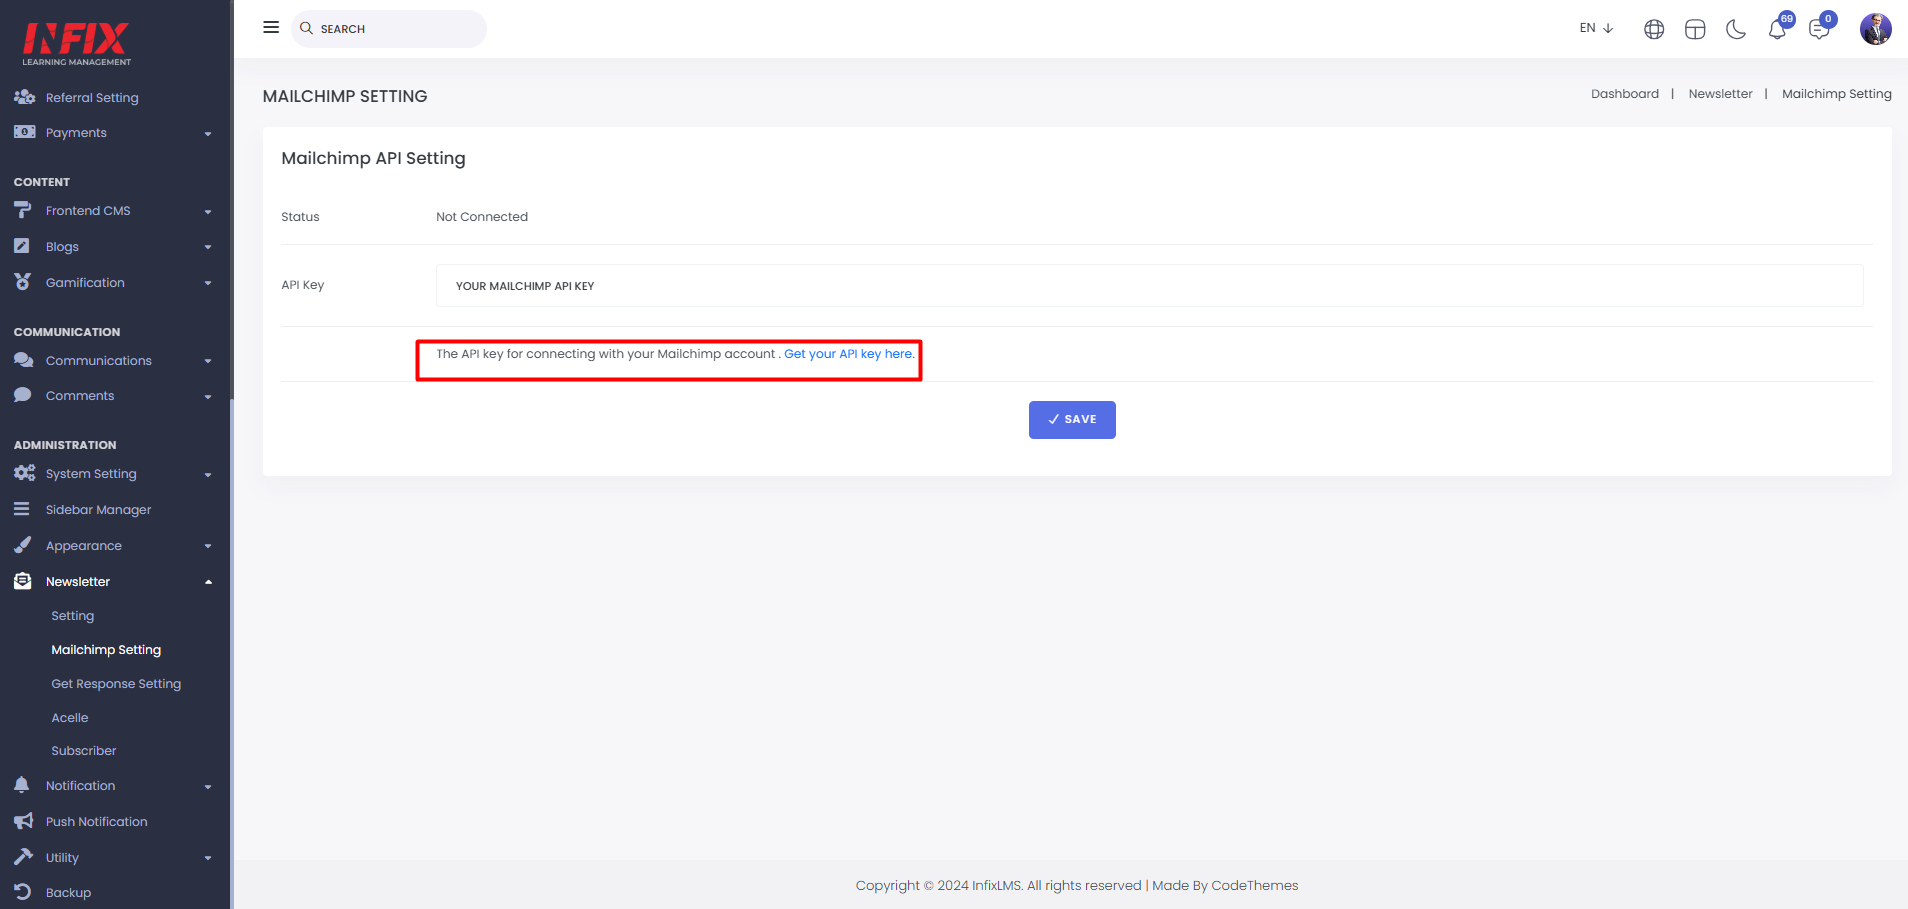The width and height of the screenshot is (1908, 909).
Task: Go to Newsletter breadcrumb link
Action: coord(1720,94)
